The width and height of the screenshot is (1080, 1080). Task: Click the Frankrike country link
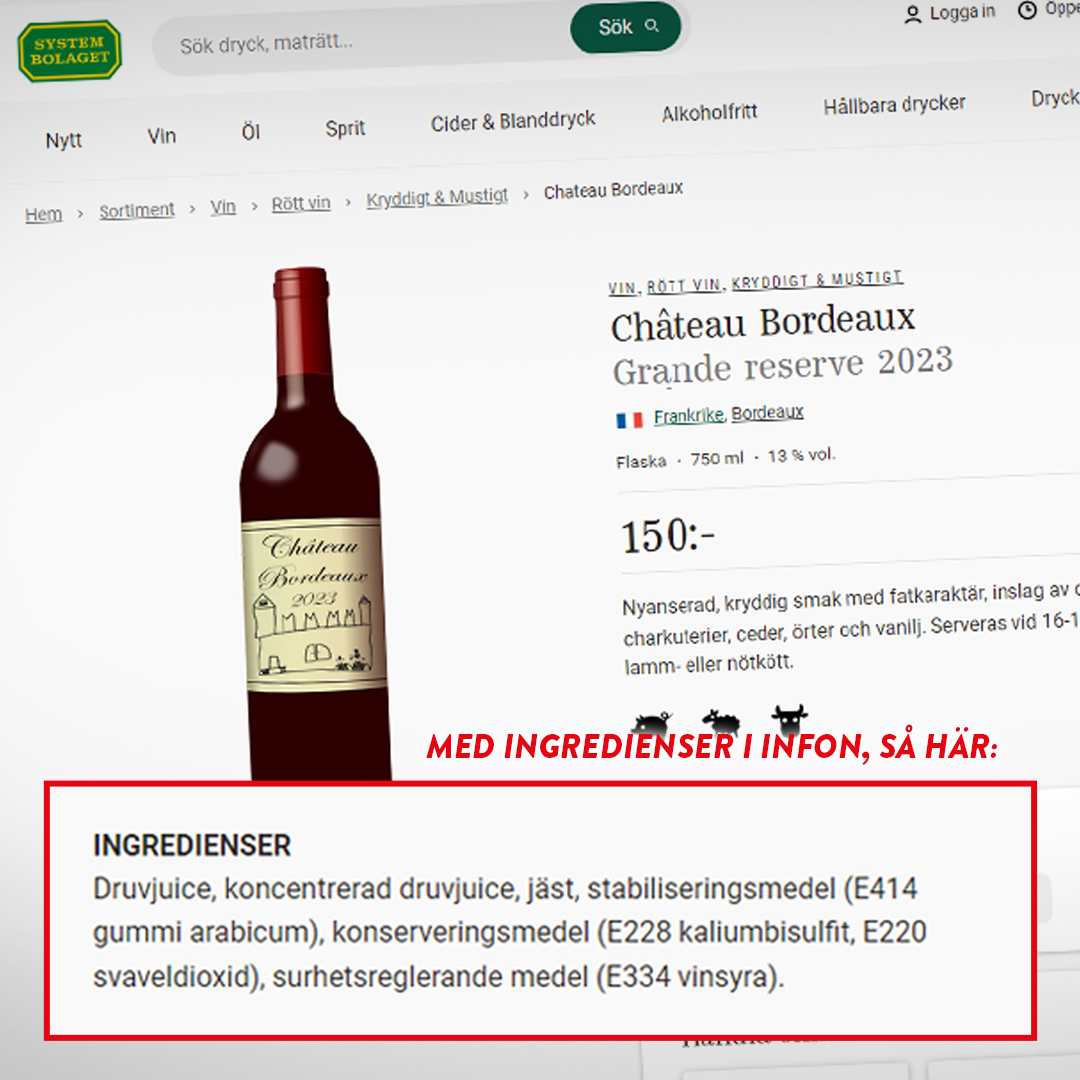(688, 416)
